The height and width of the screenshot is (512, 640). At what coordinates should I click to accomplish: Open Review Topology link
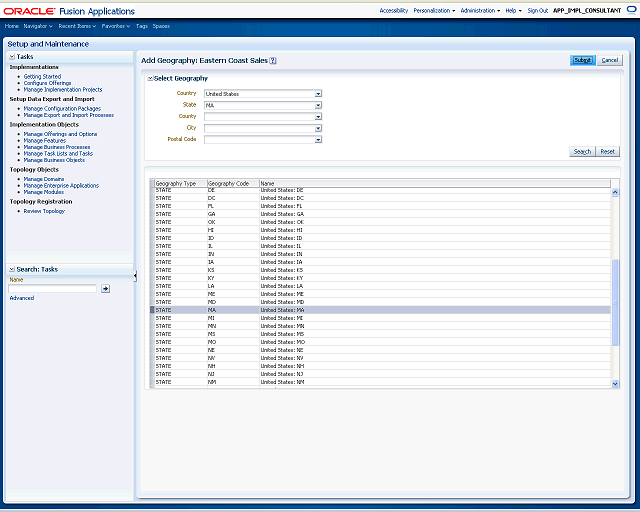44,211
